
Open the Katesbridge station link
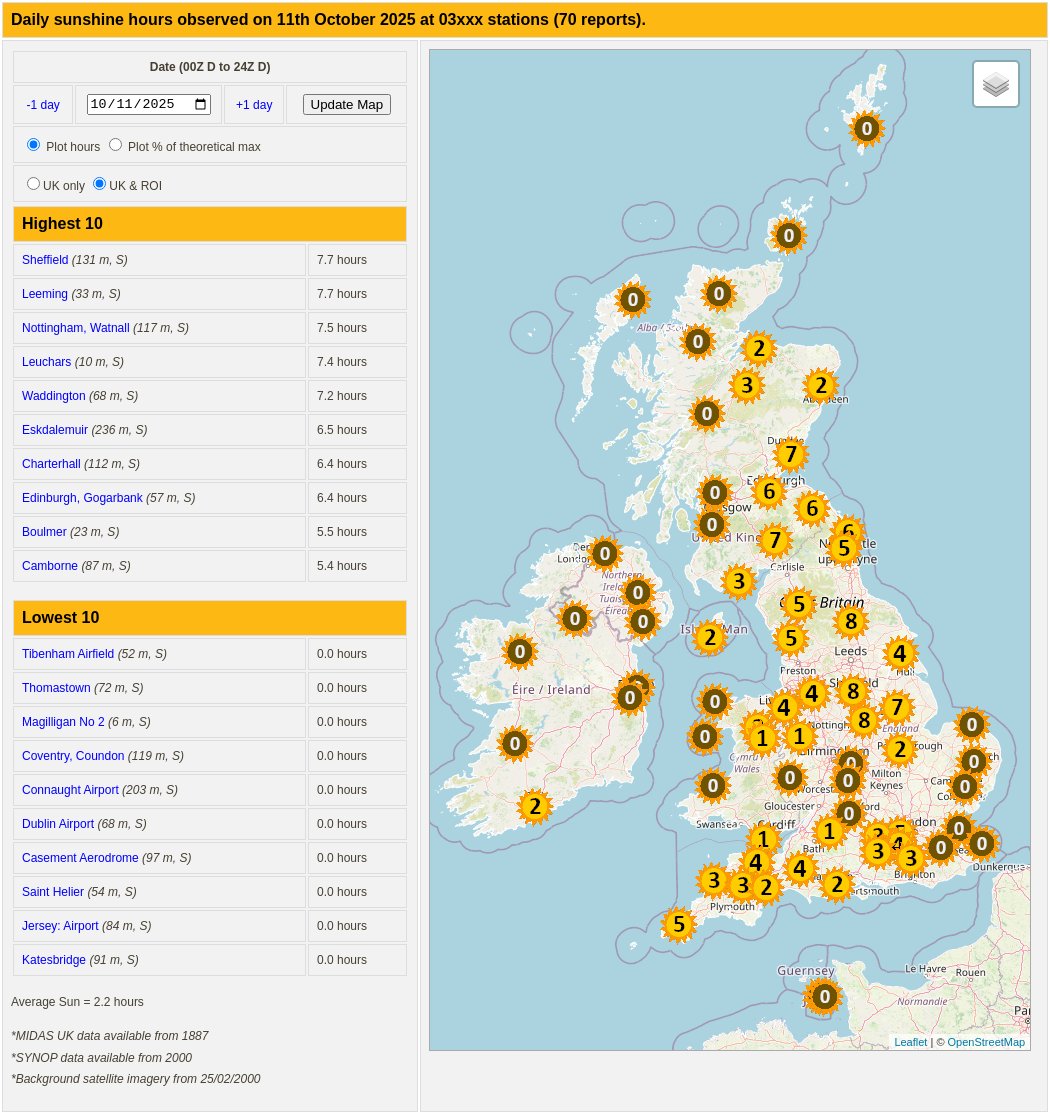(54, 961)
